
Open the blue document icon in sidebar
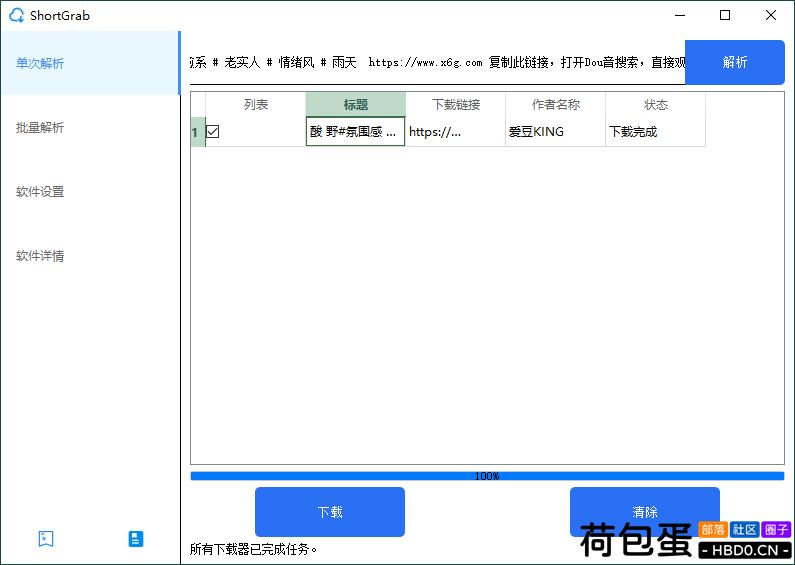click(136, 539)
